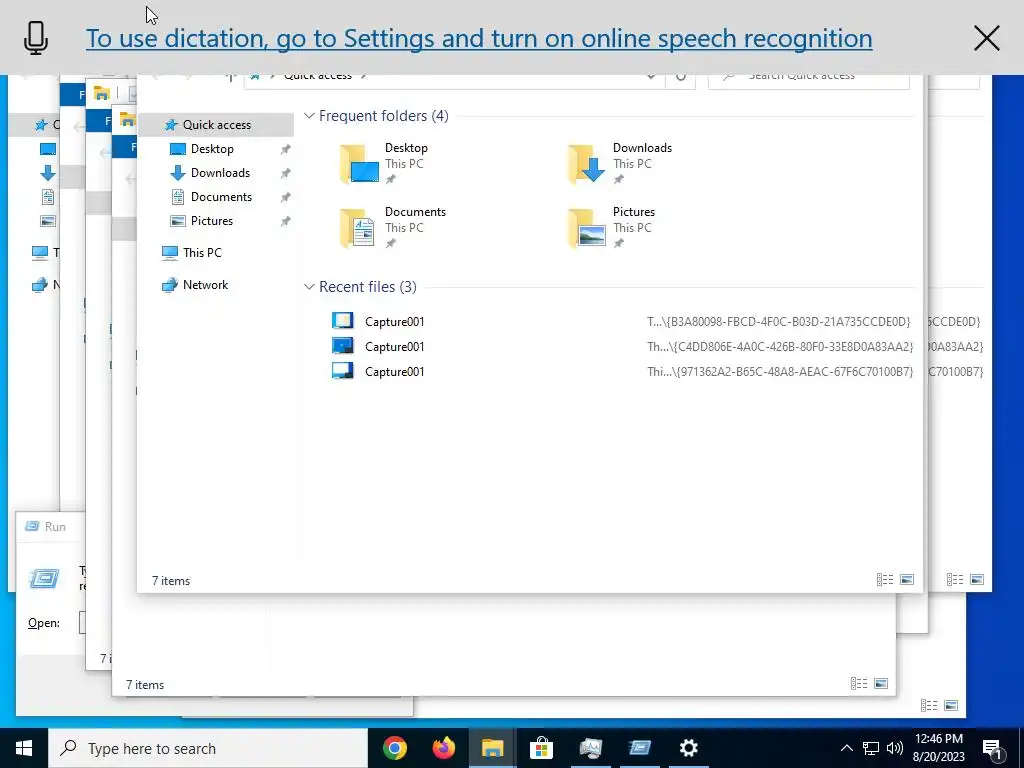The image size is (1024, 768).
Task: Collapse the Recent files group chevron
Action: pos(309,287)
